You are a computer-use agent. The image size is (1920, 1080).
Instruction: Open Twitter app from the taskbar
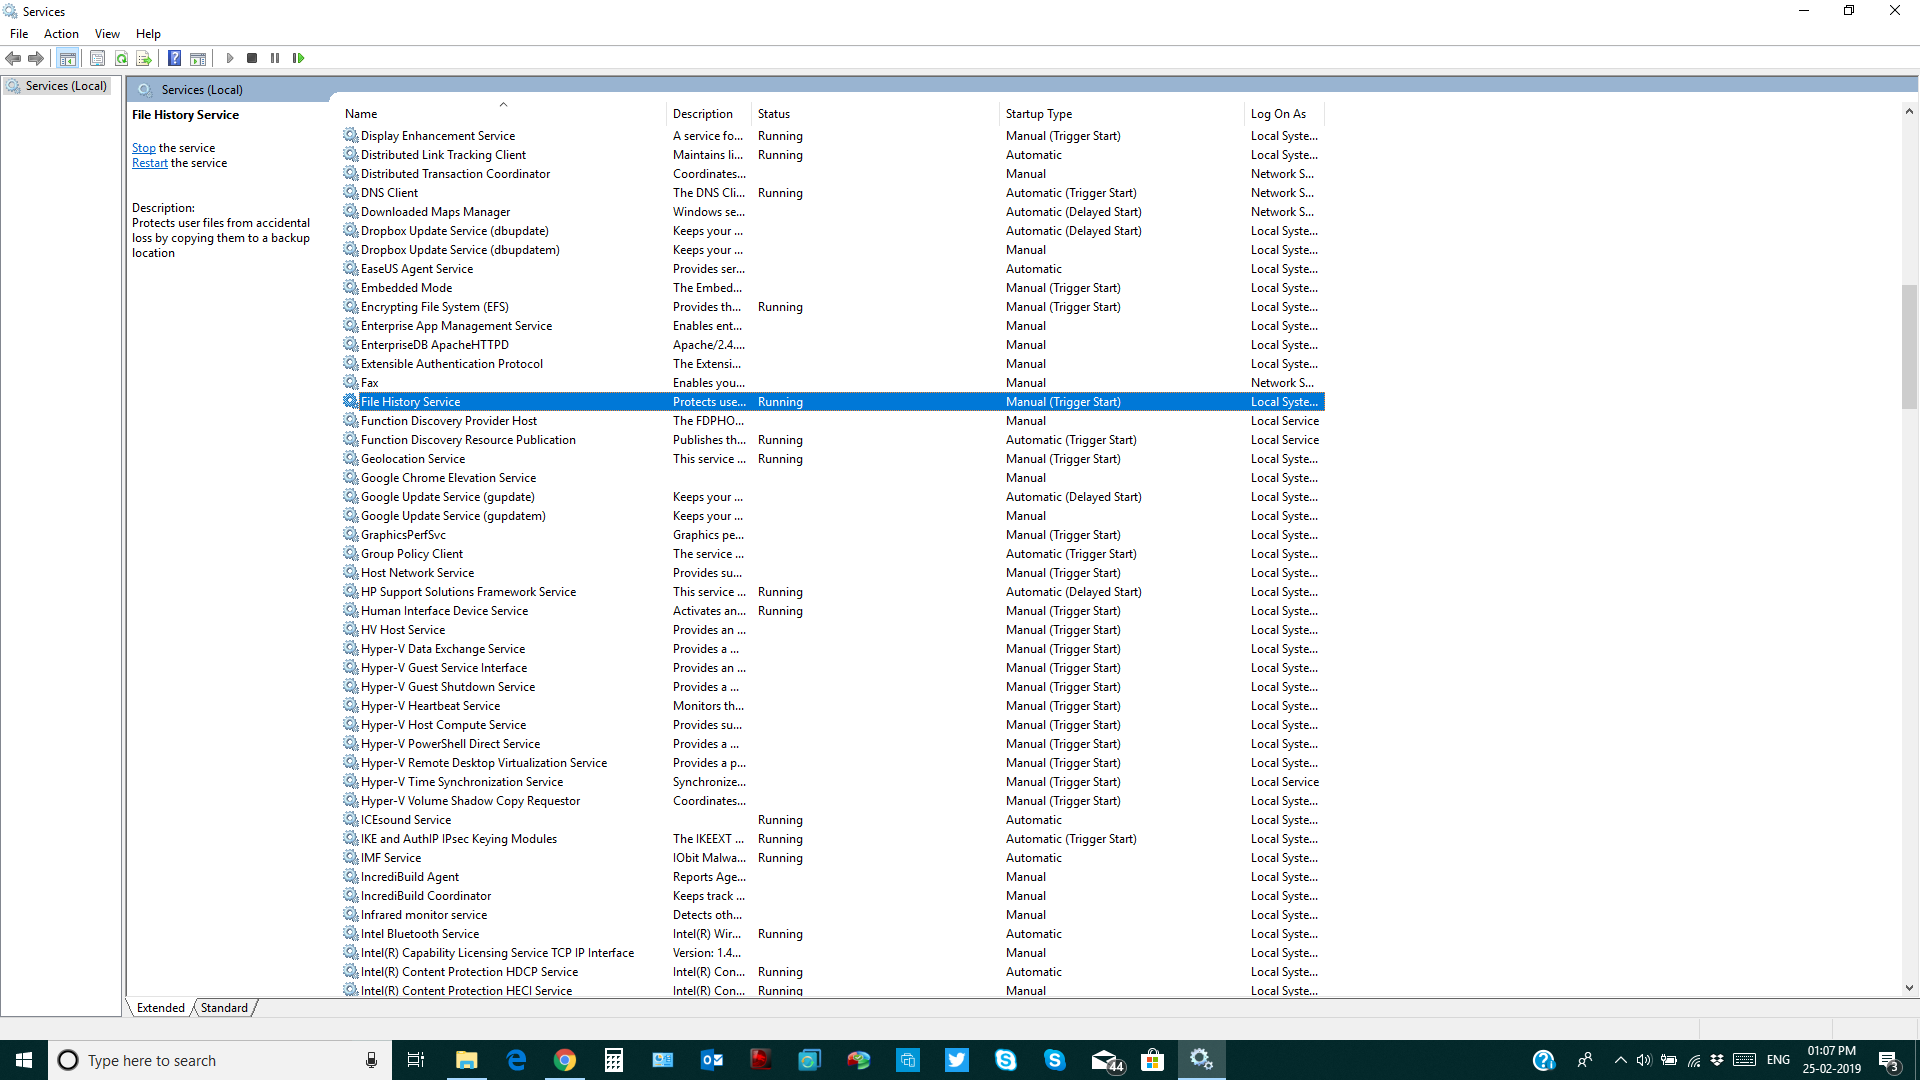(957, 1060)
